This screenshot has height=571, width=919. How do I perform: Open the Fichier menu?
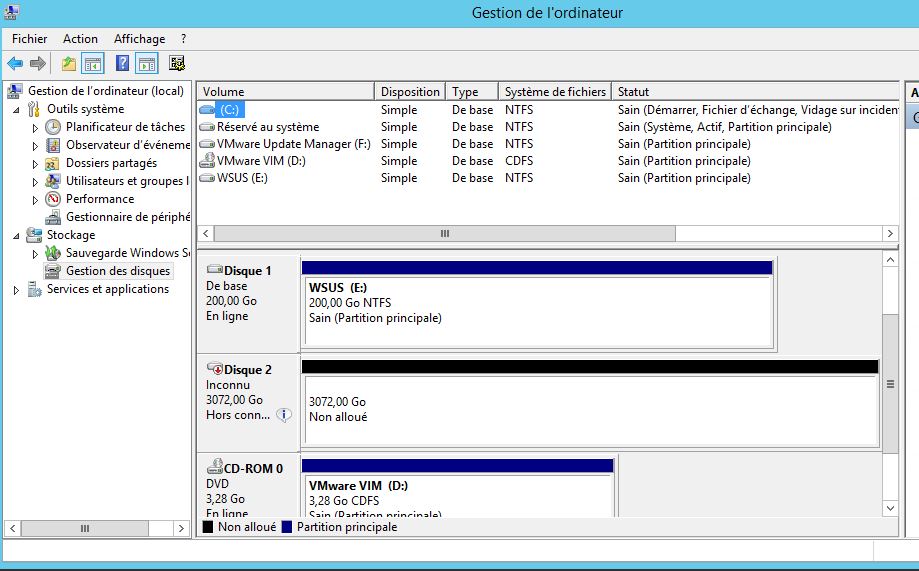click(x=29, y=39)
